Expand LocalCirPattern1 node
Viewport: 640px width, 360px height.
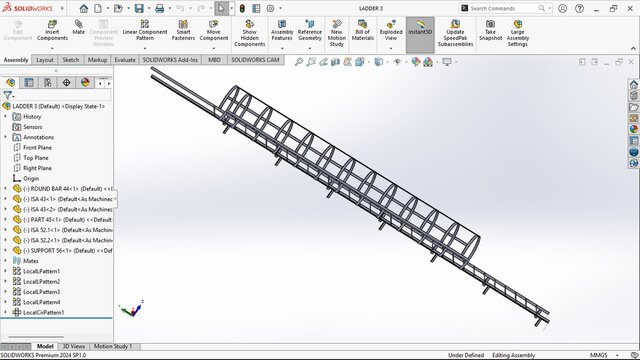(5, 312)
